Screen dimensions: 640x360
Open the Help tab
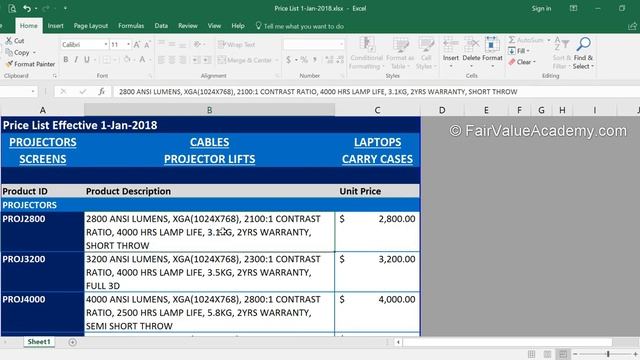tap(238, 26)
